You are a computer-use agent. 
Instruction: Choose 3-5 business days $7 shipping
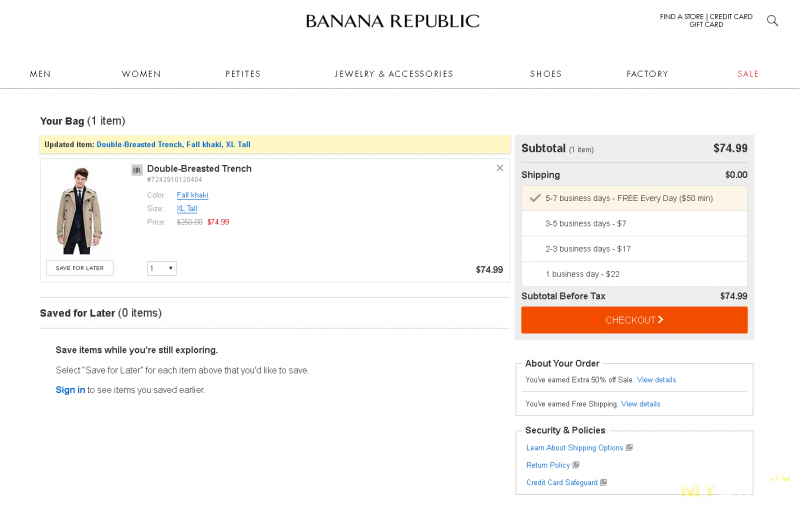tap(634, 223)
